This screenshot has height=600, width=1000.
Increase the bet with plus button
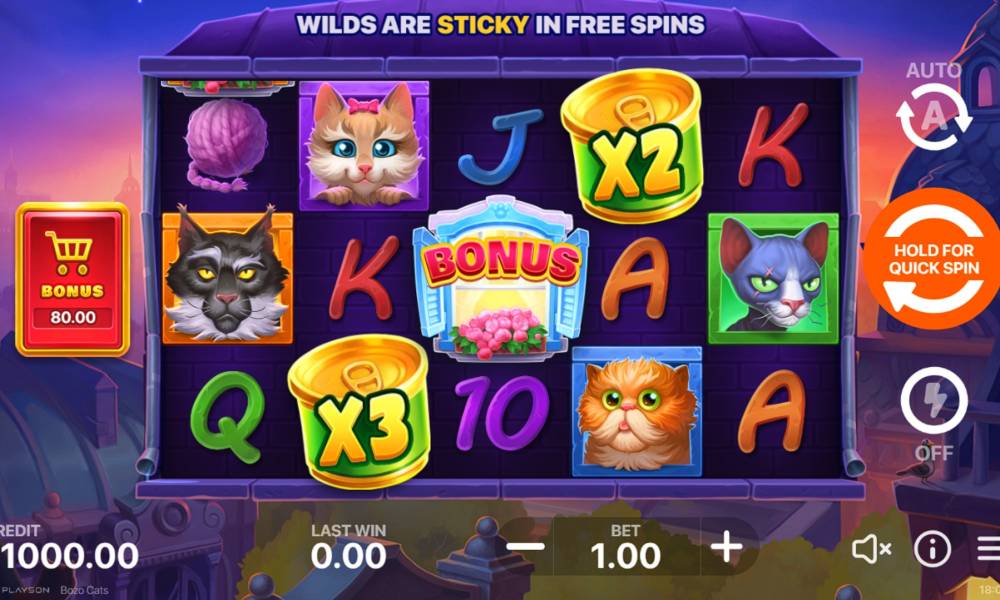pyautogui.click(x=726, y=547)
